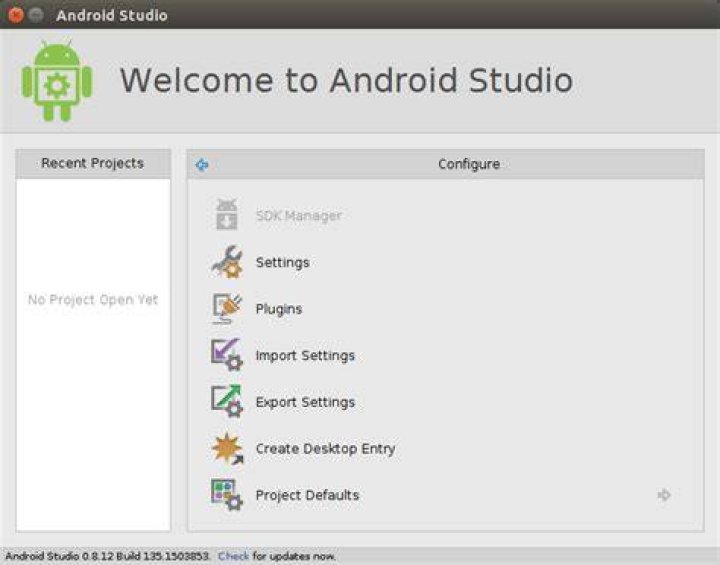Open Project Defaults label
Viewport: 720px width, 565px height.
[307, 495]
